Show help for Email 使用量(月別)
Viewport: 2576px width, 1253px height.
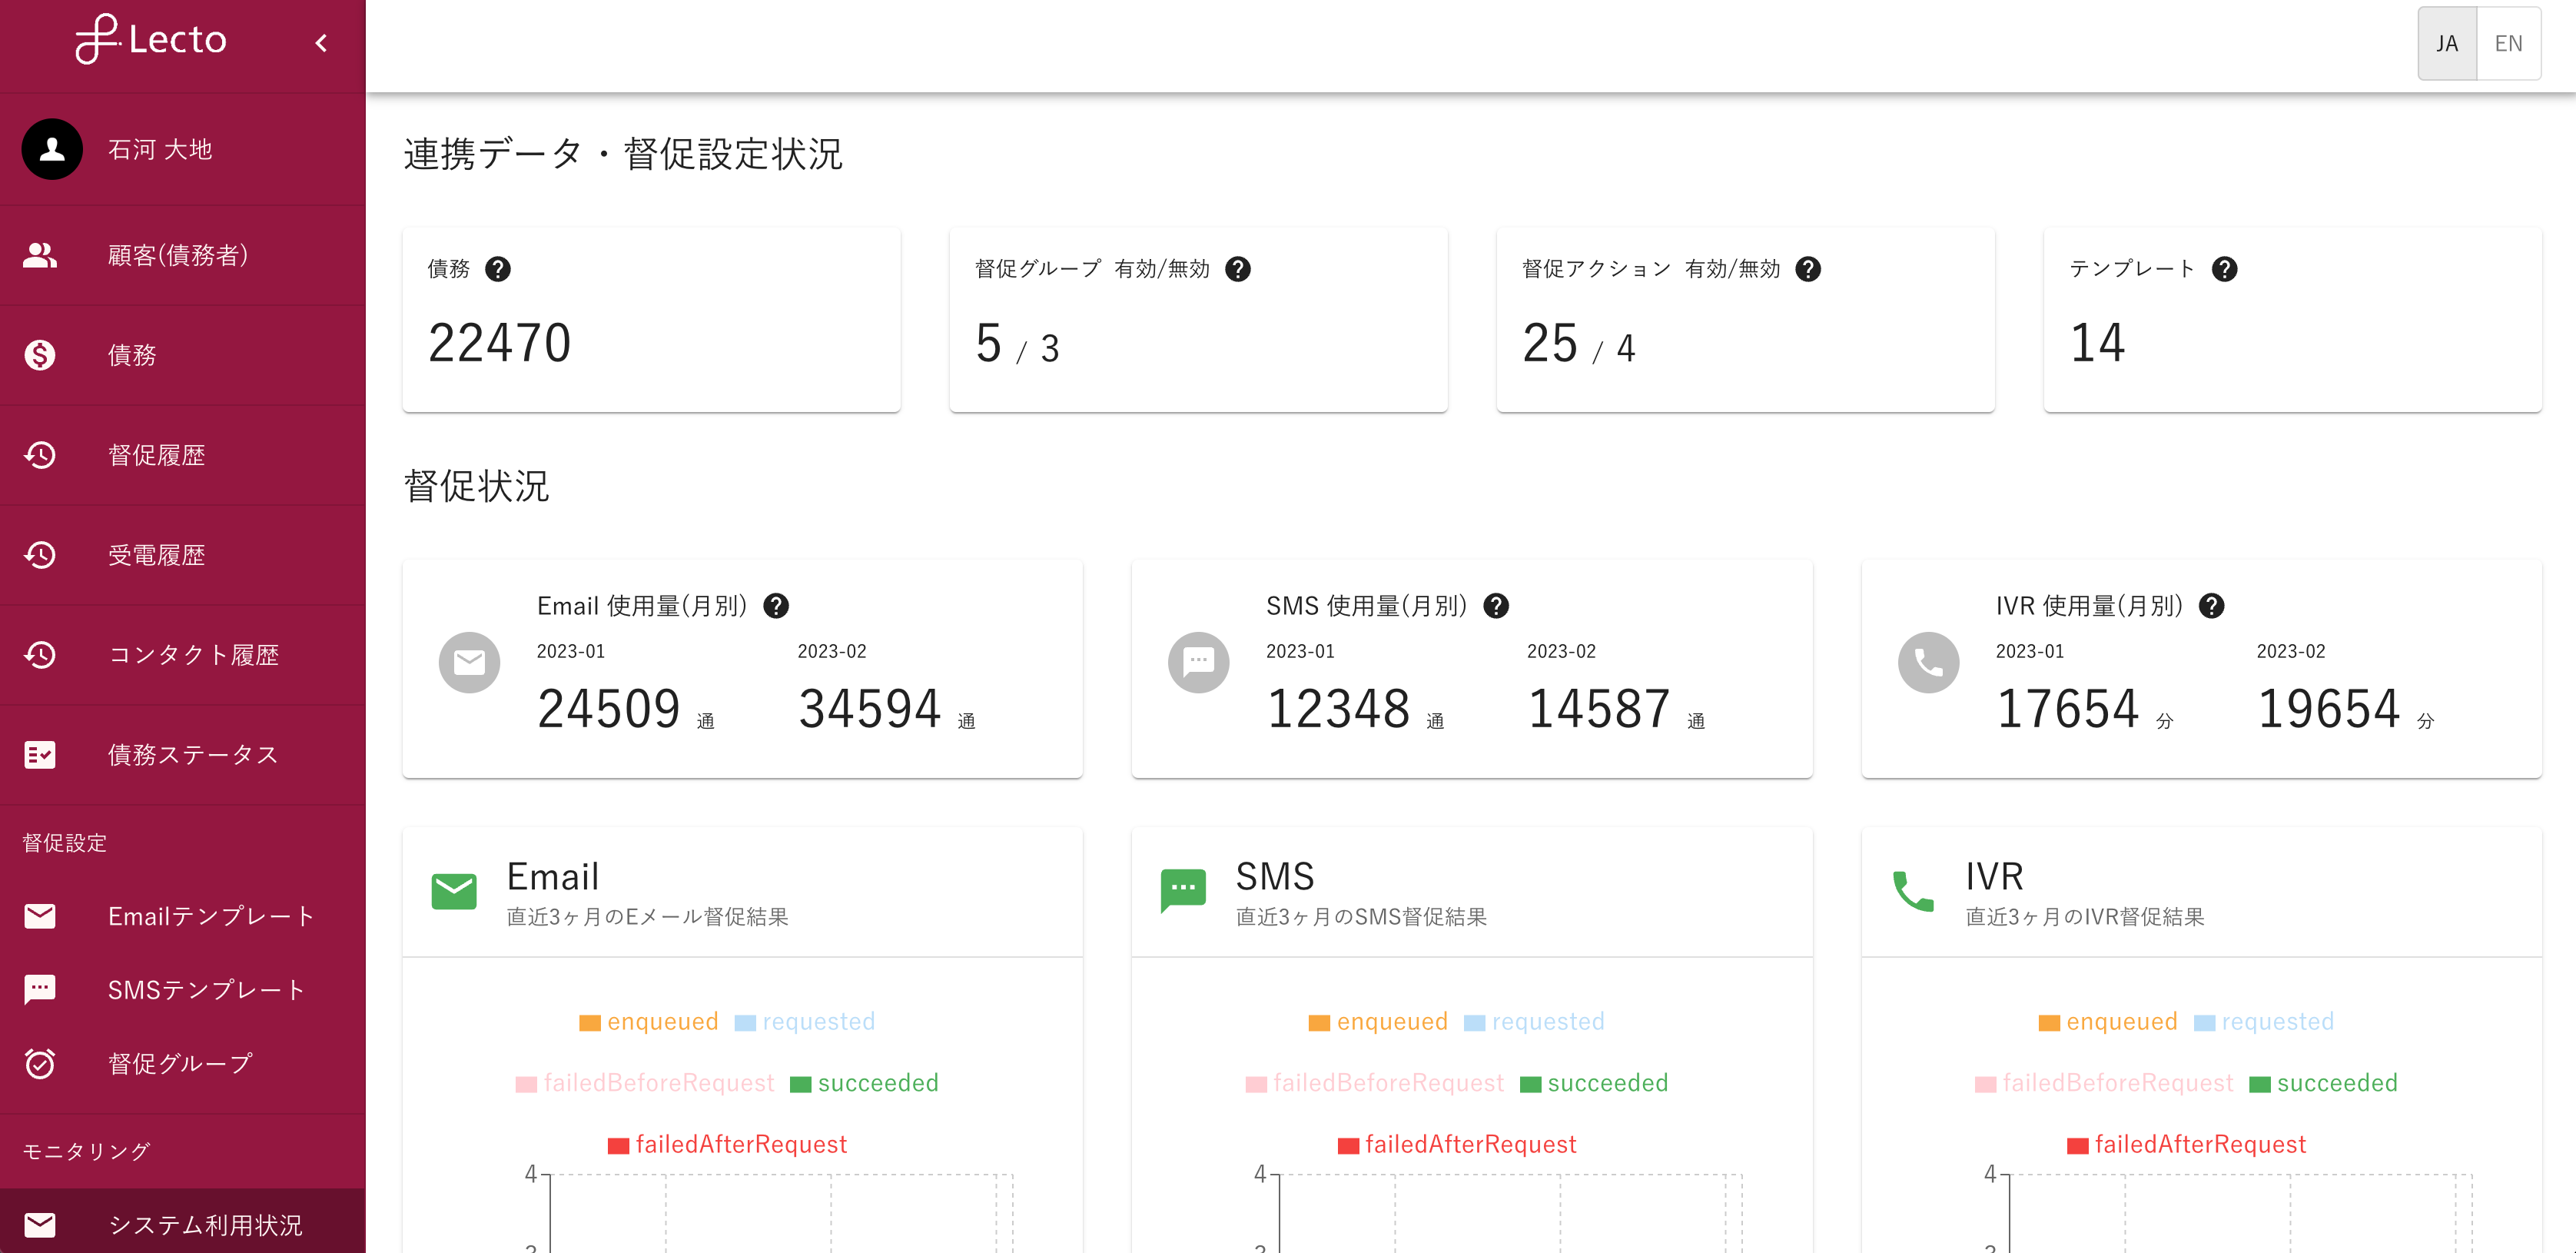point(776,606)
